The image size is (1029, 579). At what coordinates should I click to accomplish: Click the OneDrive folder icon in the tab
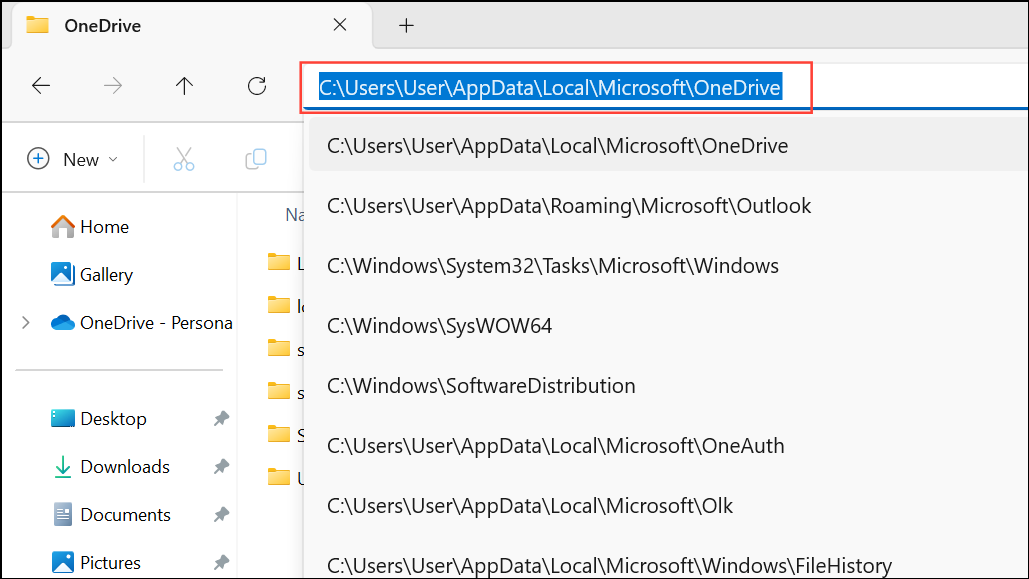37,24
